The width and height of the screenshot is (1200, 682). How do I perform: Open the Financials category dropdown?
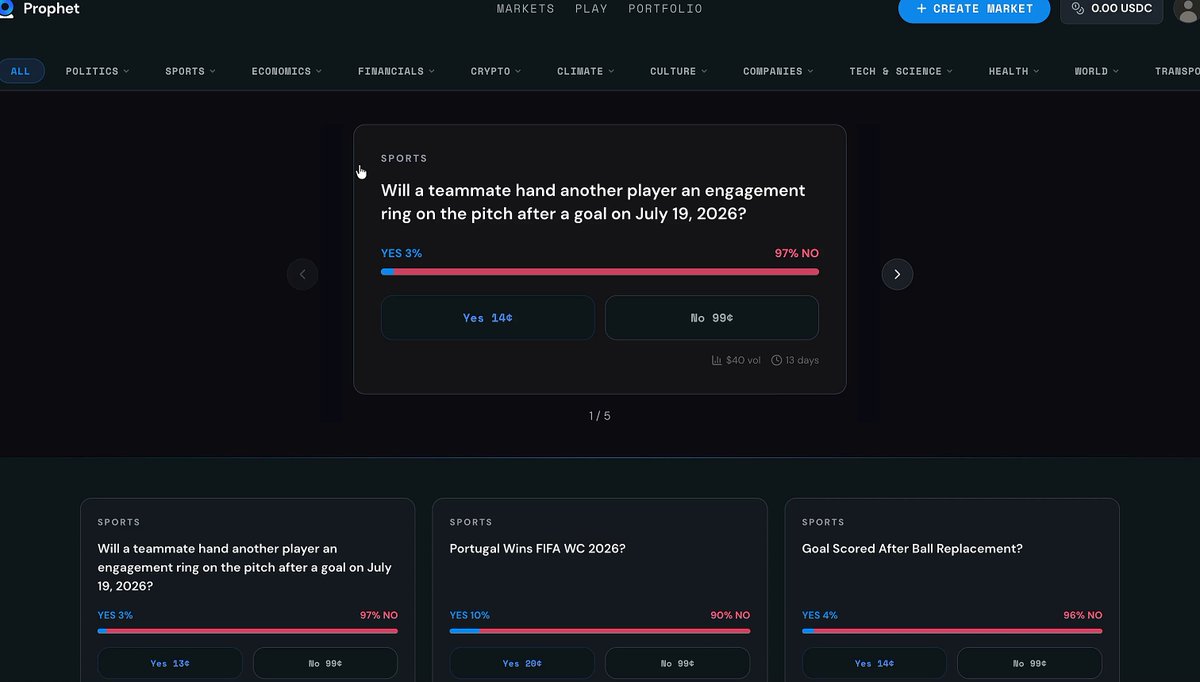click(396, 71)
